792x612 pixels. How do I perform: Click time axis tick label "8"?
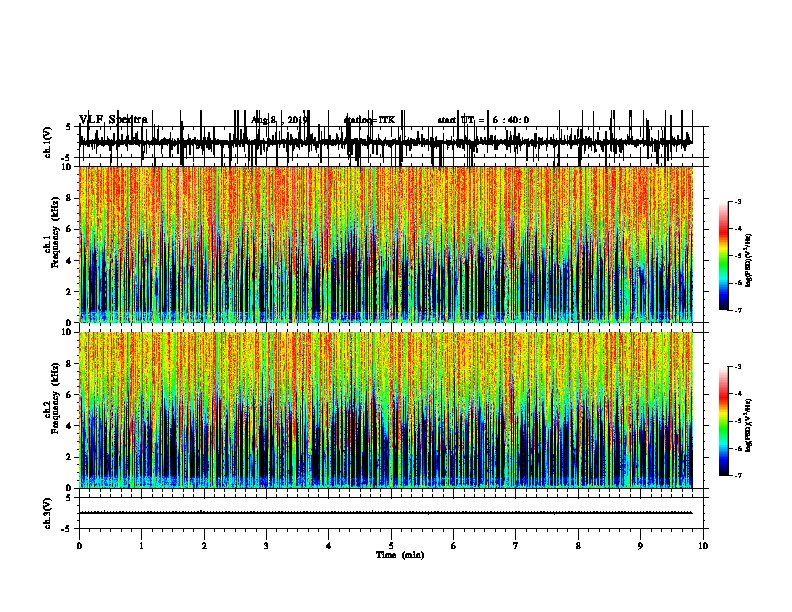(x=578, y=546)
